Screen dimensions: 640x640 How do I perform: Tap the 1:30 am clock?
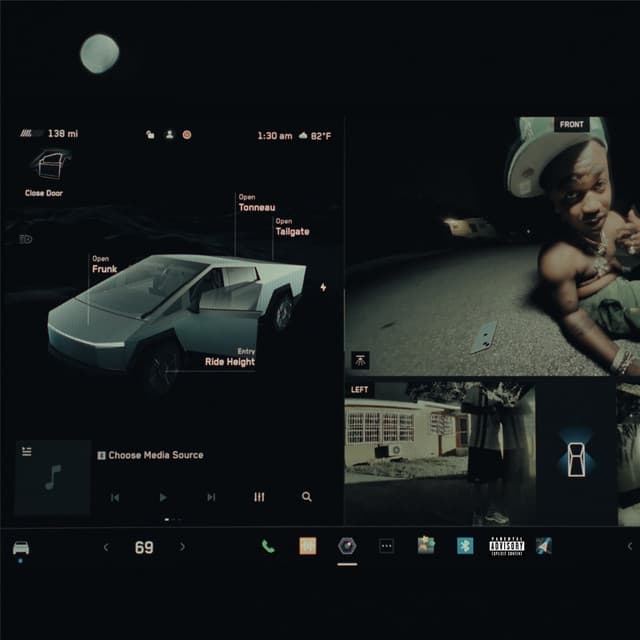pos(275,136)
